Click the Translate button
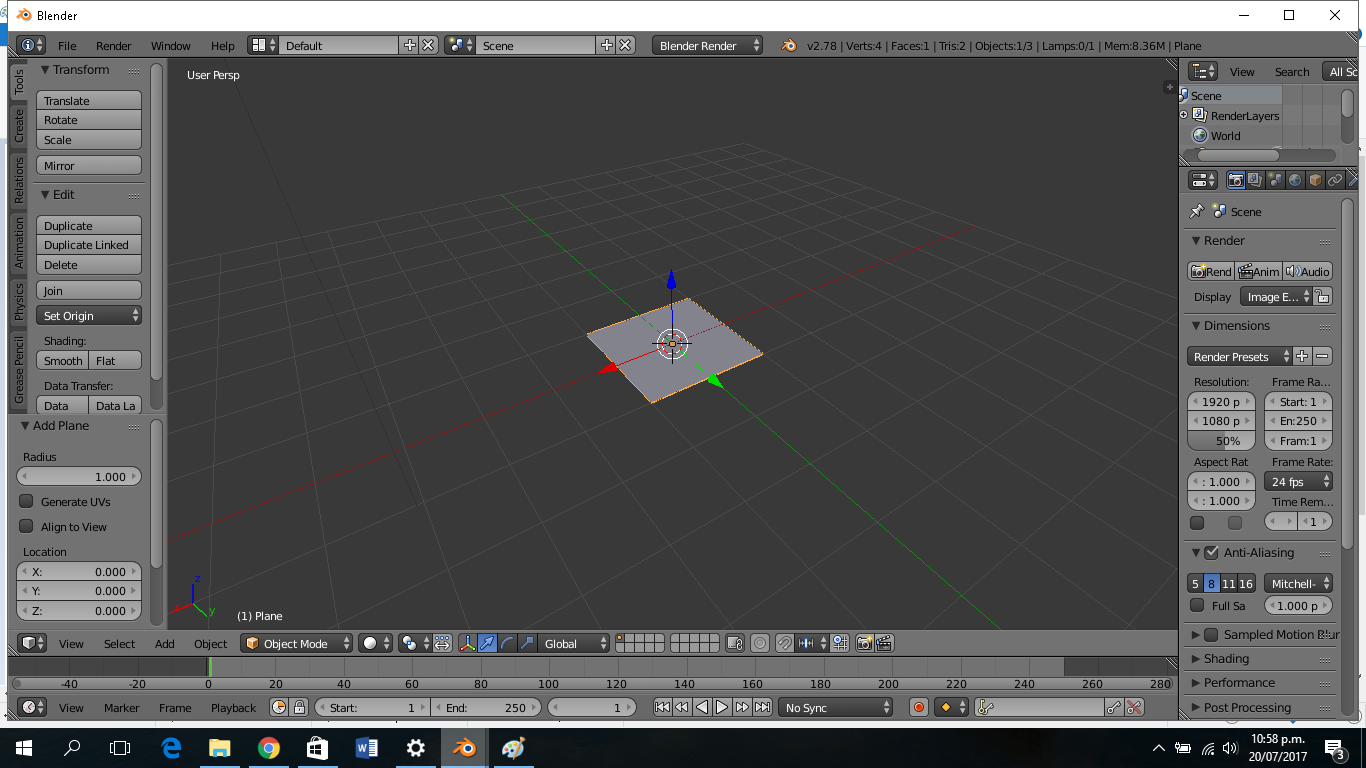The height and width of the screenshot is (768, 1366). tap(89, 101)
